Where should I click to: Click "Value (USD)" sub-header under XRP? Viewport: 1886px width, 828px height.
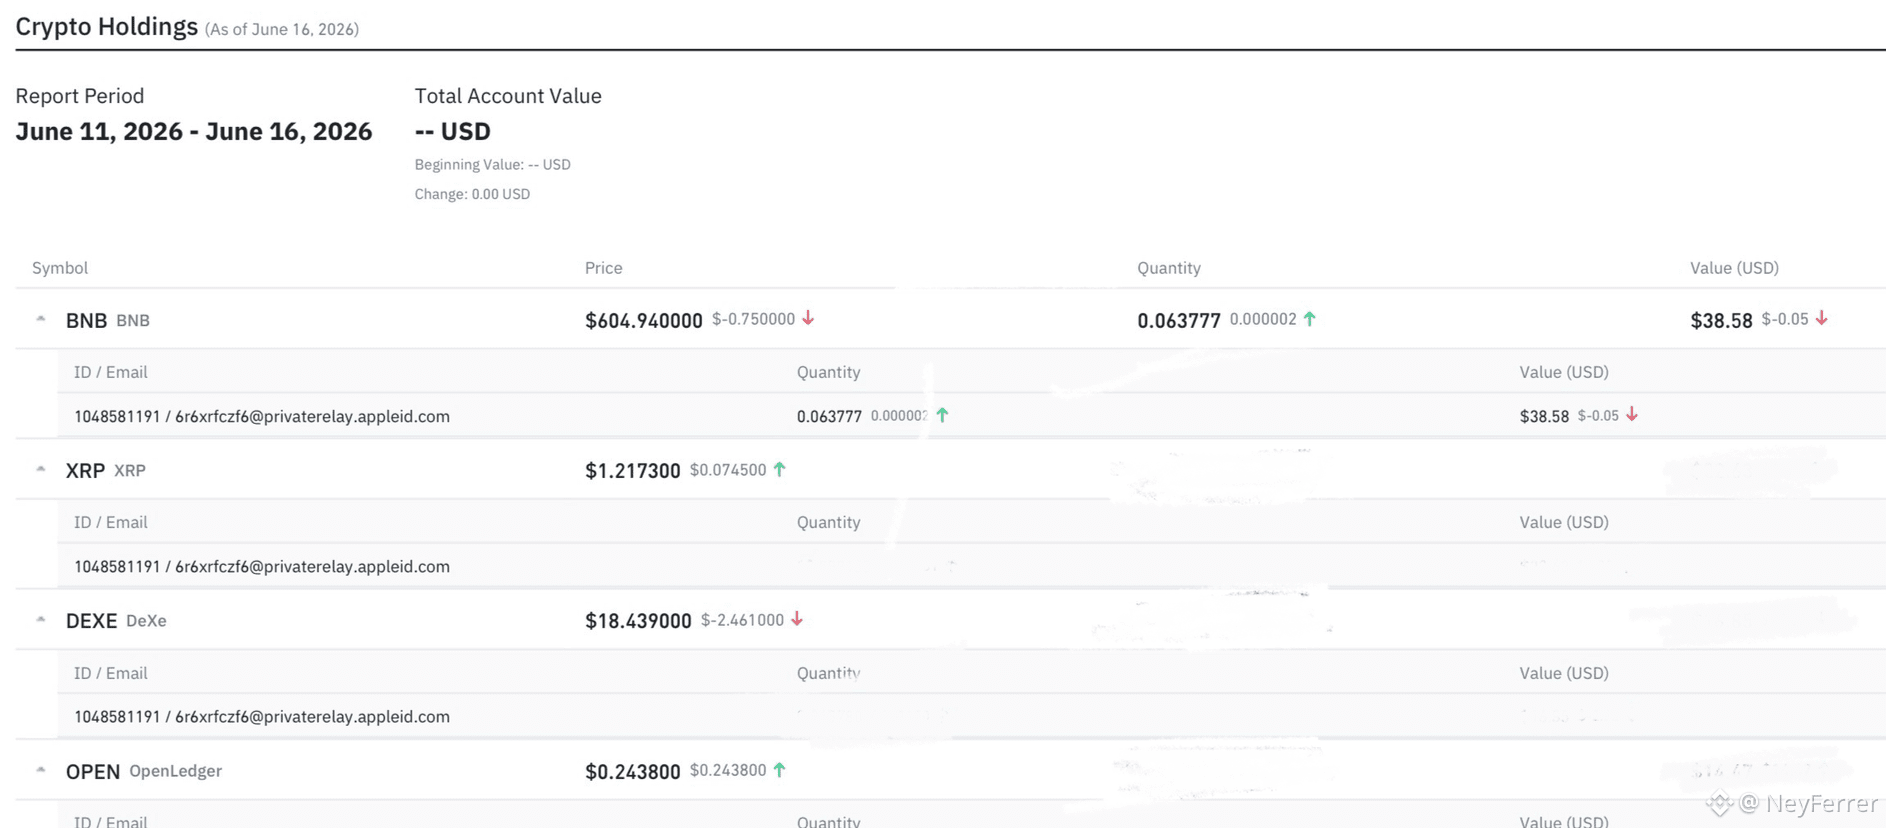[x=1564, y=522]
